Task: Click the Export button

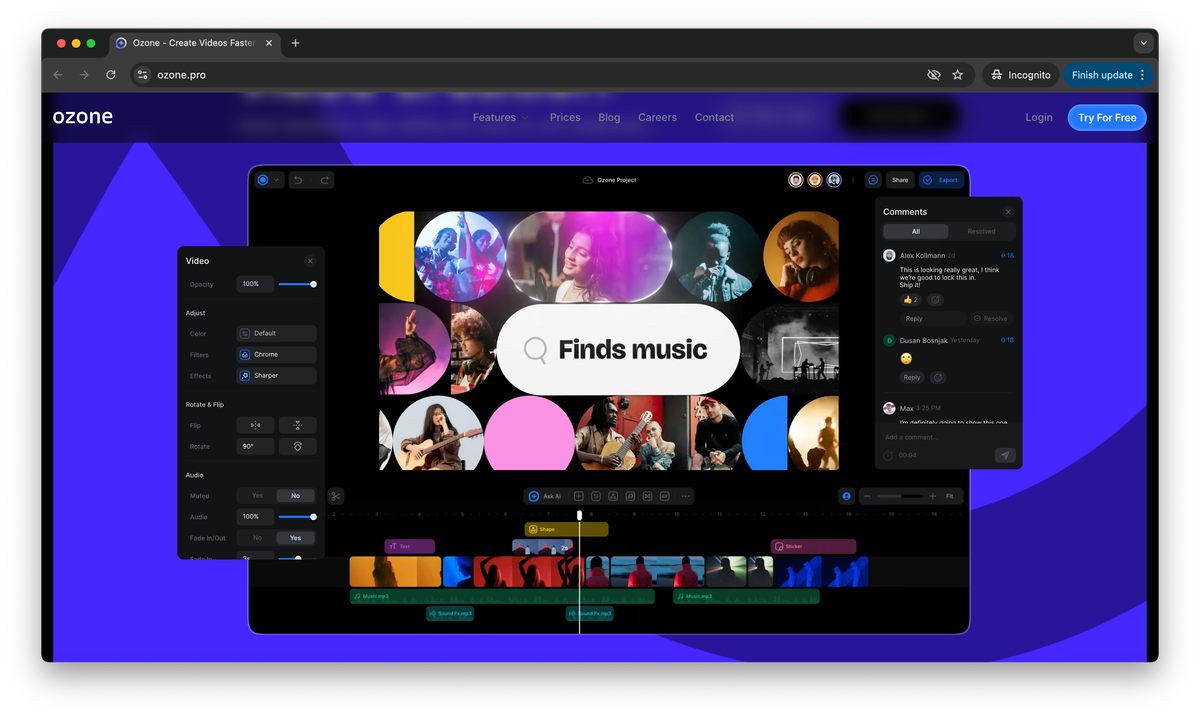Action: pos(941,180)
